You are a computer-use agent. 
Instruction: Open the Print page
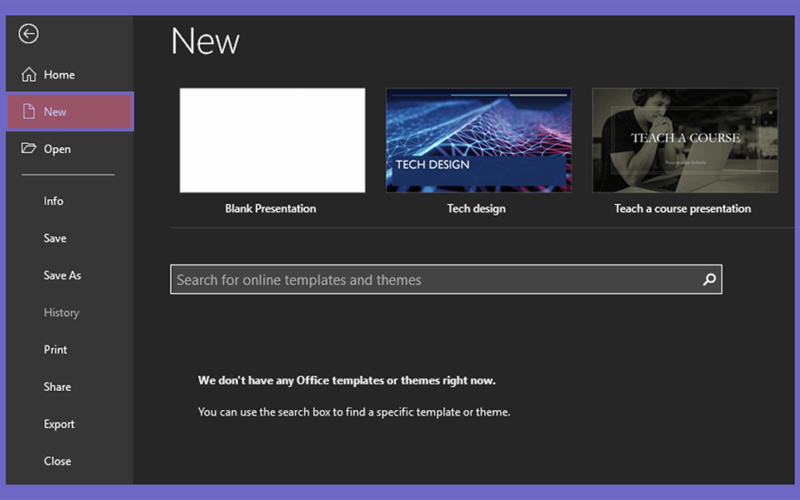[x=55, y=349]
